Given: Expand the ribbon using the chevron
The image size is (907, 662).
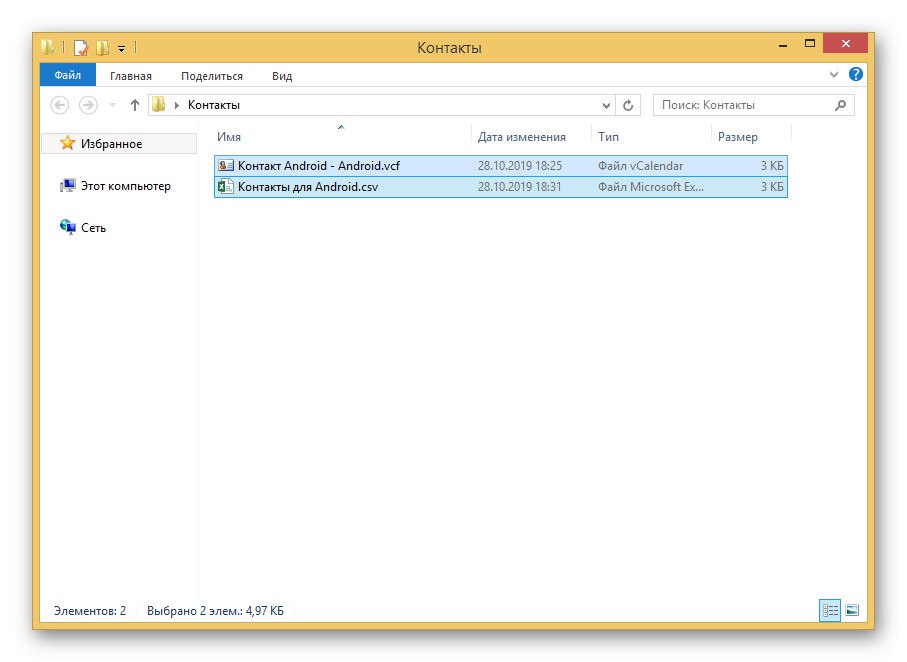Looking at the screenshot, I should click(x=835, y=75).
